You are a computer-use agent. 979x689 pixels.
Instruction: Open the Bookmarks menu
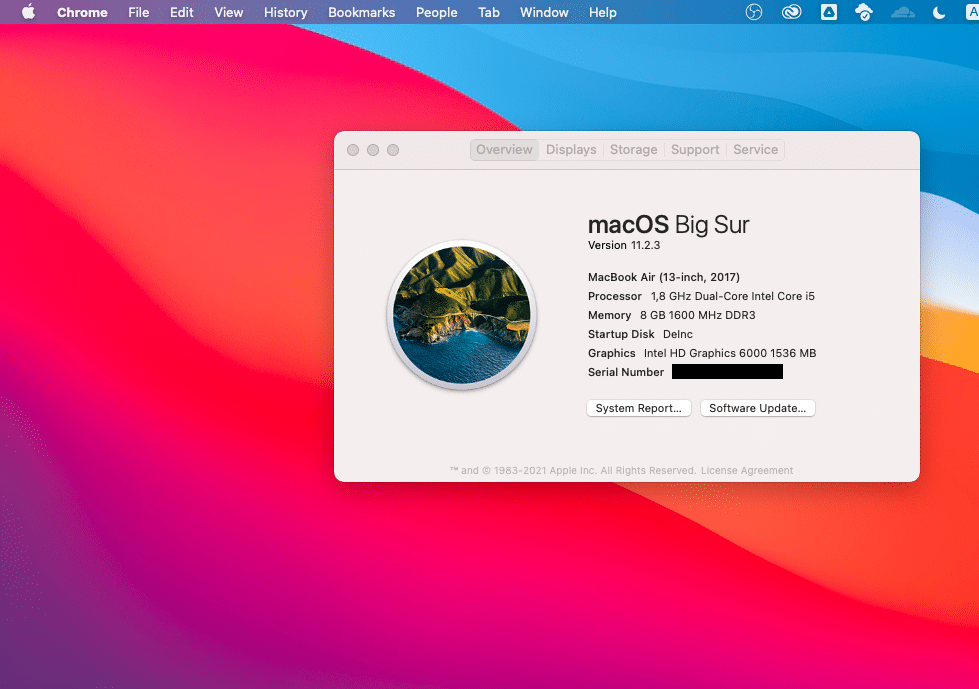[x=362, y=12]
